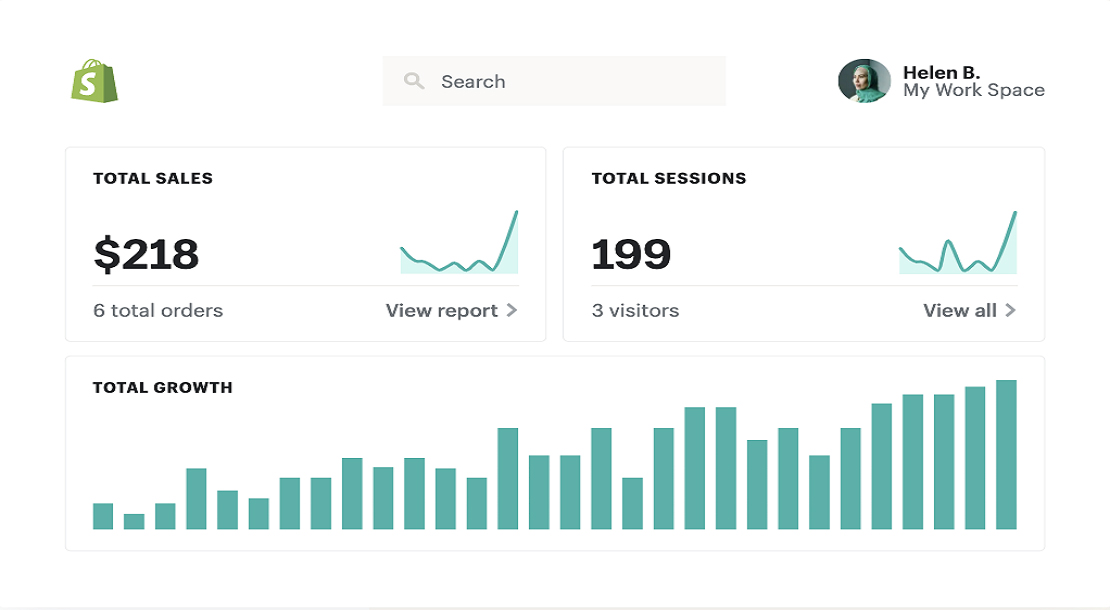This screenshot has height=610, width=1110.
Task: Click the TOTAL SESSIONS heading
Action: pyautogui.click(x=669, y=178)
